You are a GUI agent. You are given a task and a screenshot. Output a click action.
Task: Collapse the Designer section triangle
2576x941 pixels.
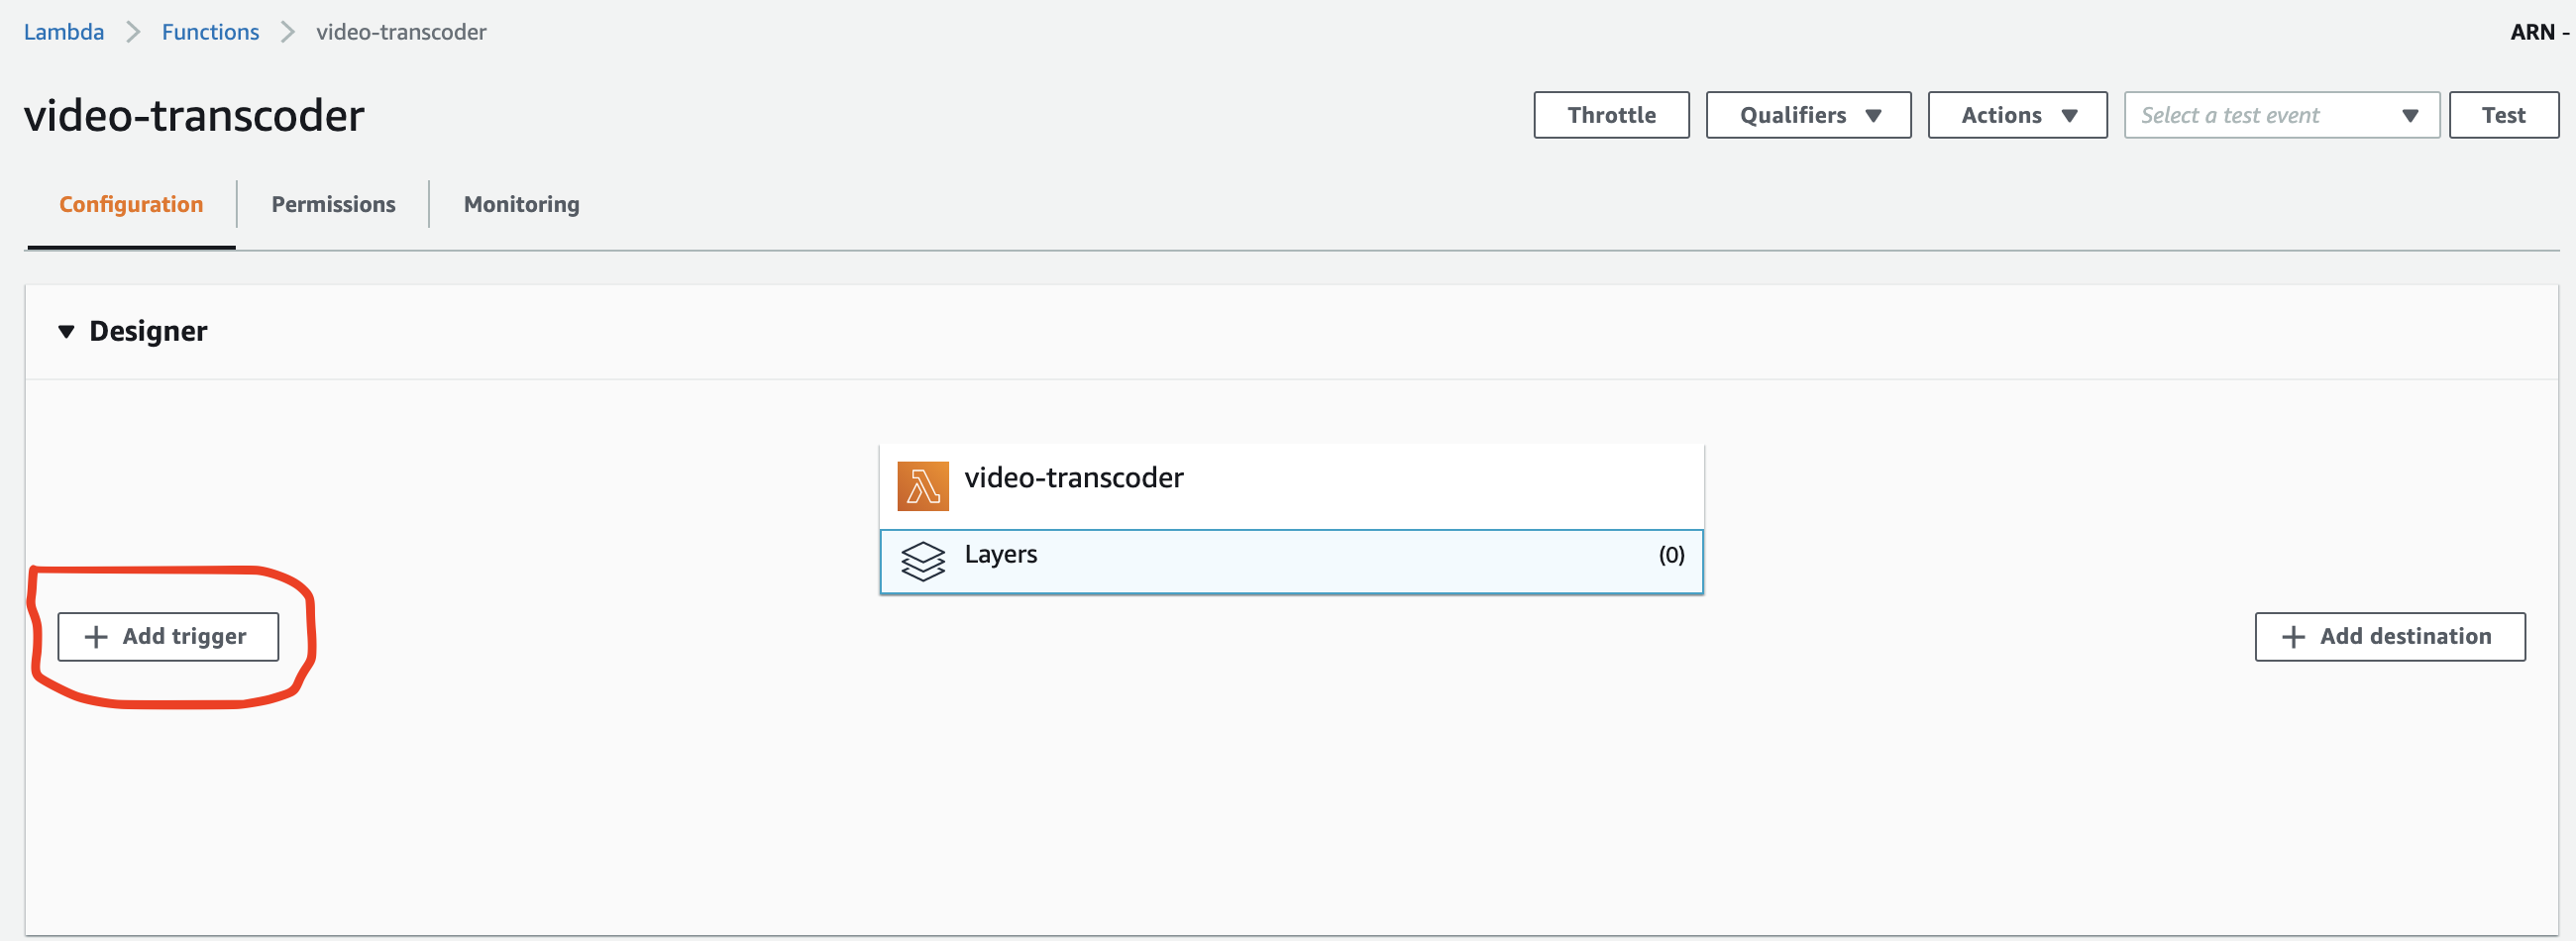66,331
